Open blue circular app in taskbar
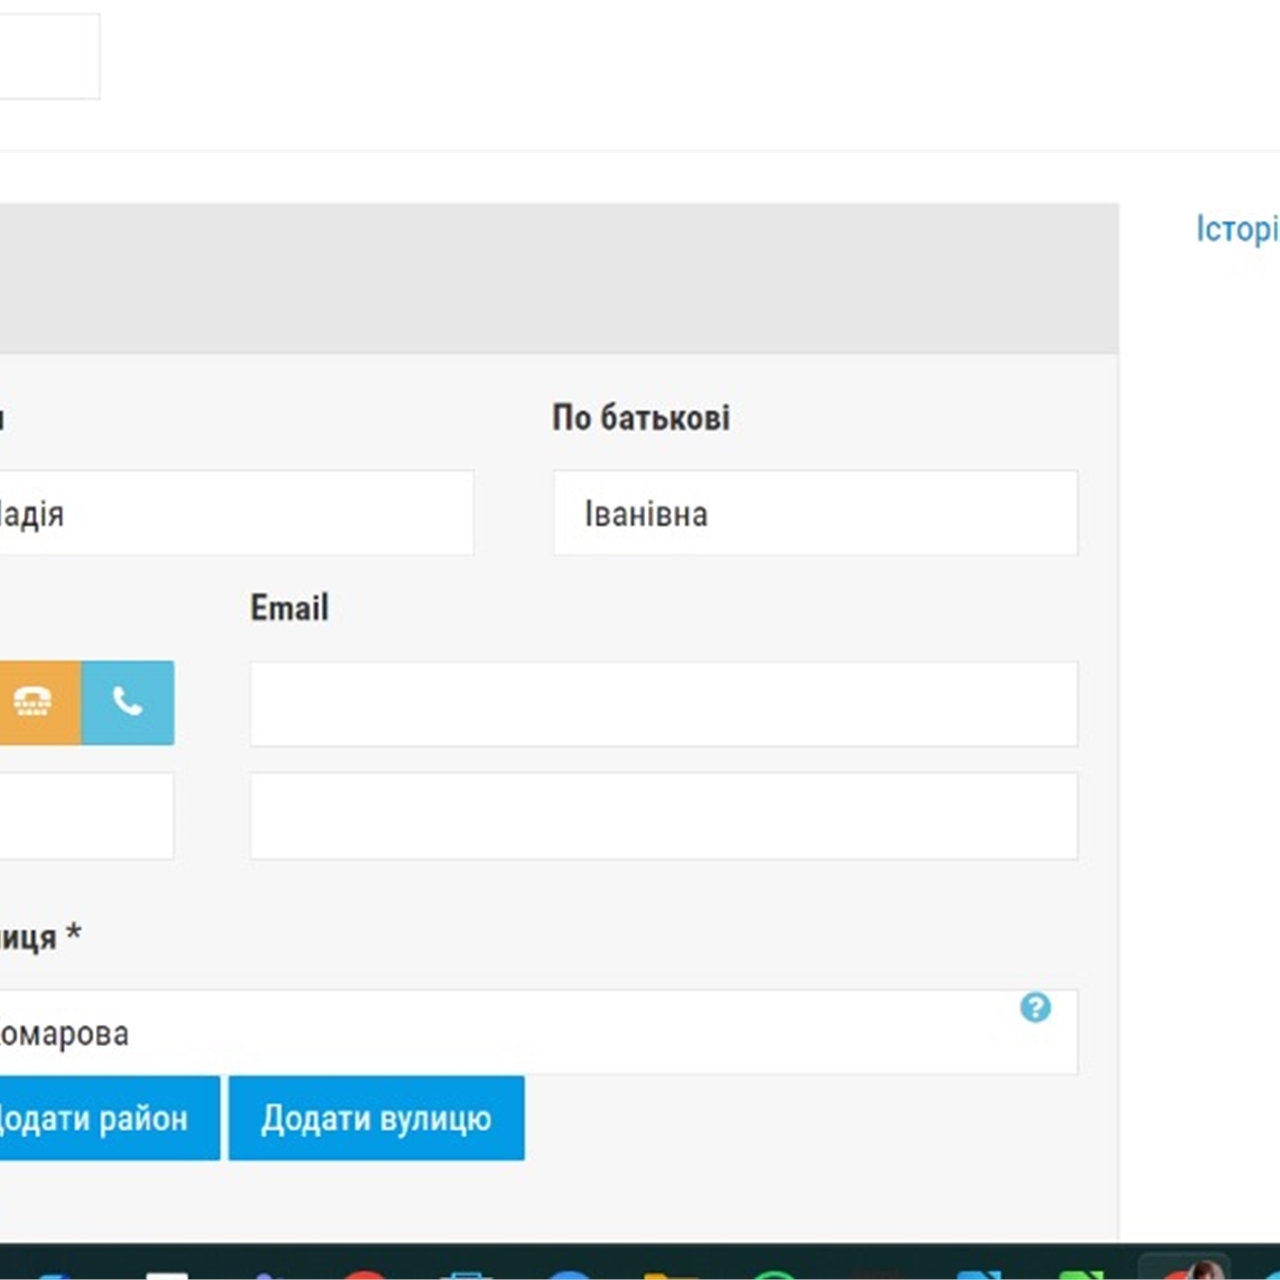Image resolution: width=1280 pixels, height=1280 pixels. (569, 1274)
